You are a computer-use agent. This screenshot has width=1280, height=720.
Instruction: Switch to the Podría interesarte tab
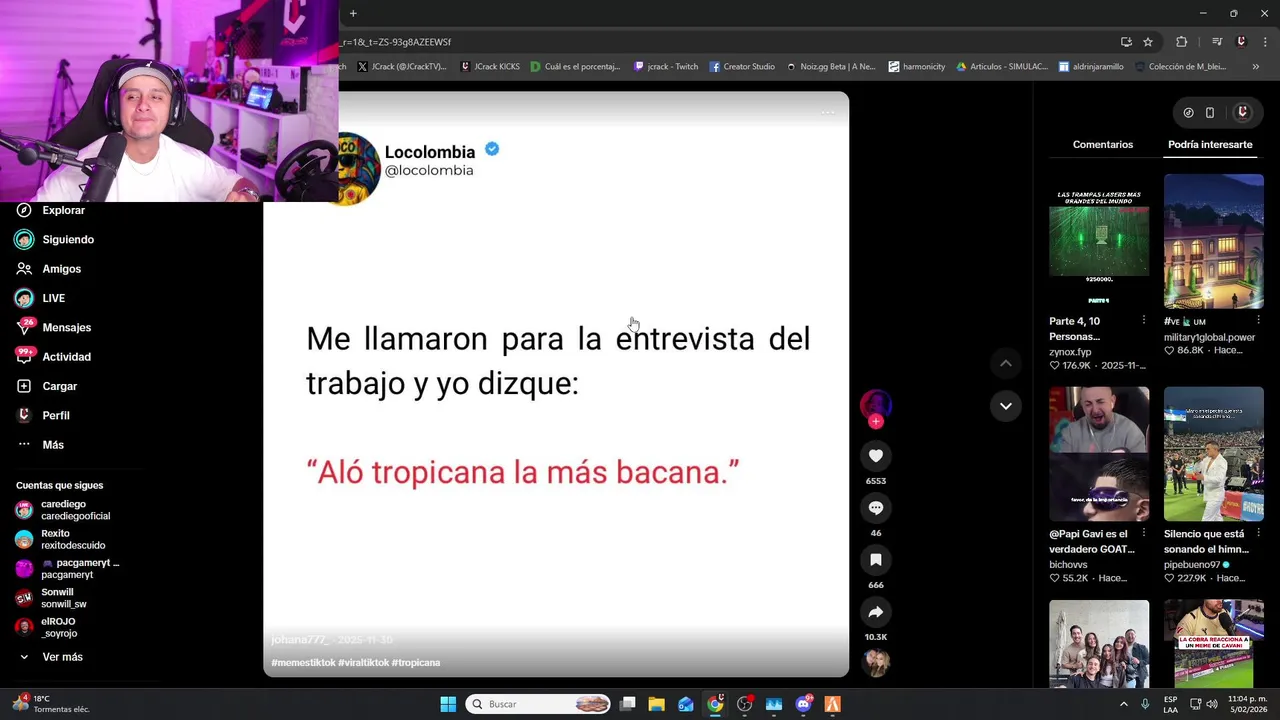coord(1210,145)
